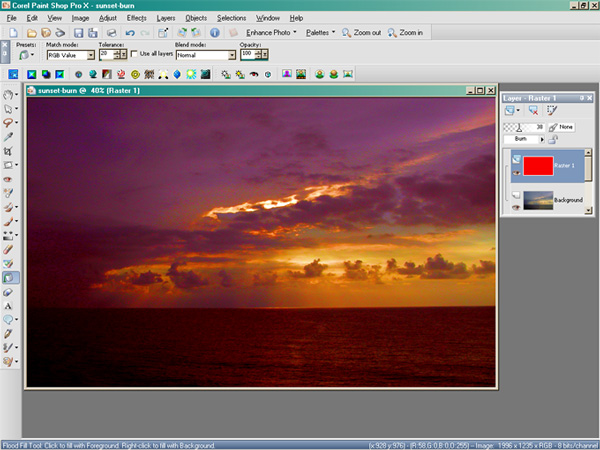Open the Presets dropdown arrow
The height and width of the screenshot is (450, 600).
(32, 55)
